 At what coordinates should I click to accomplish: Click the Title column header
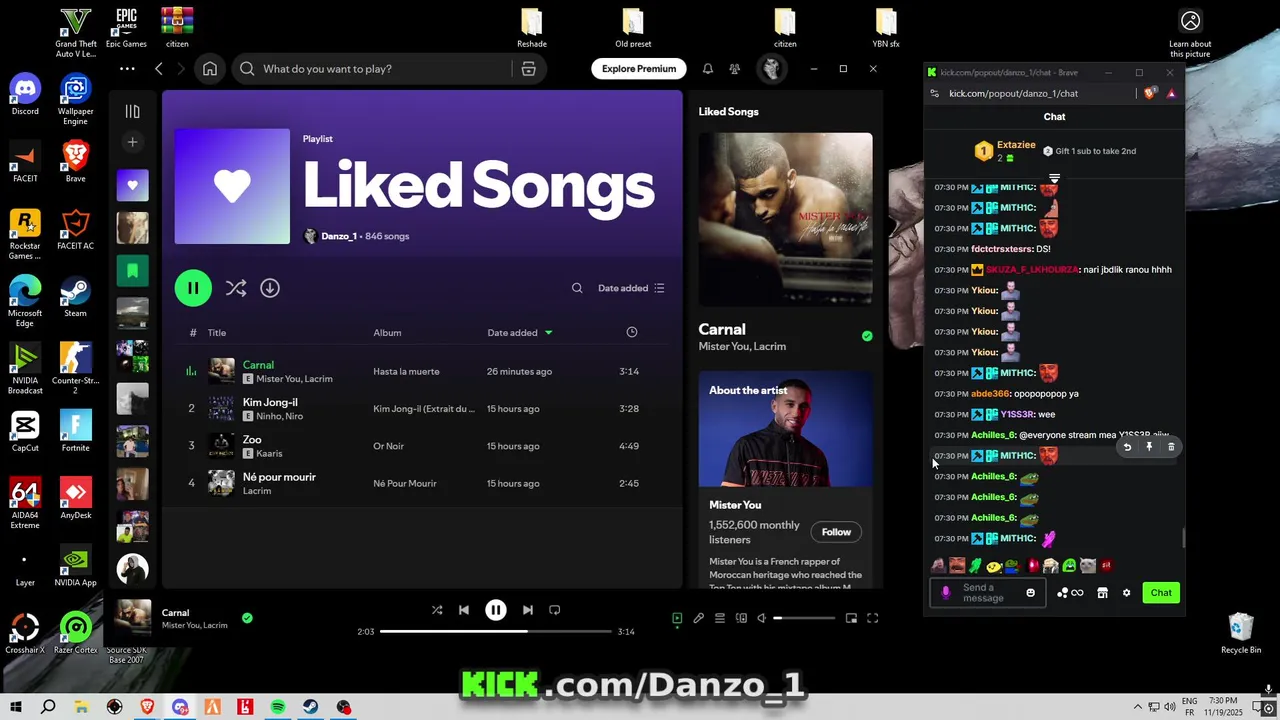217,333
